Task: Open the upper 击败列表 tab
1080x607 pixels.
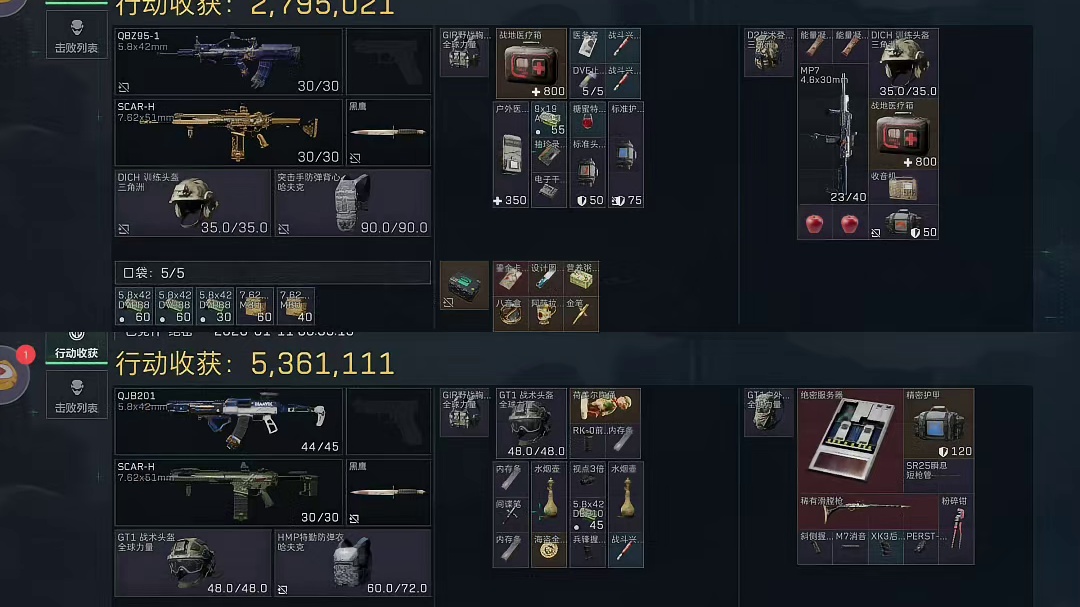Action: 76,36
